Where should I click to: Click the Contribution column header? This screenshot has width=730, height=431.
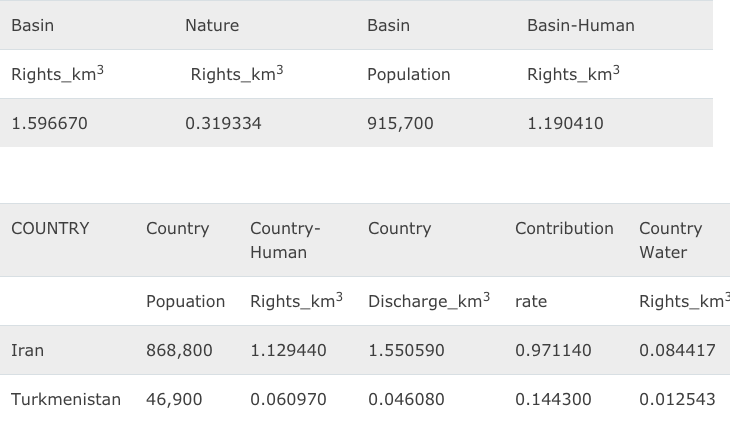564,229
